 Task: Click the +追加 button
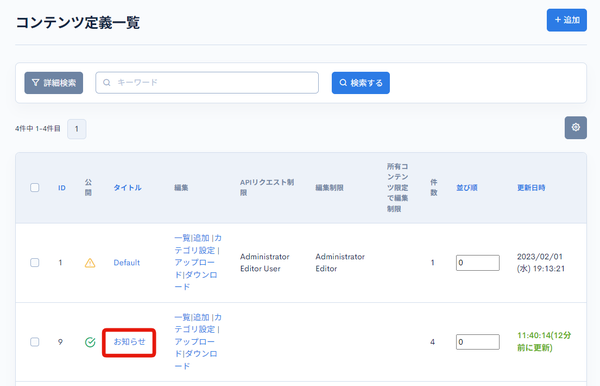point(566,20)
